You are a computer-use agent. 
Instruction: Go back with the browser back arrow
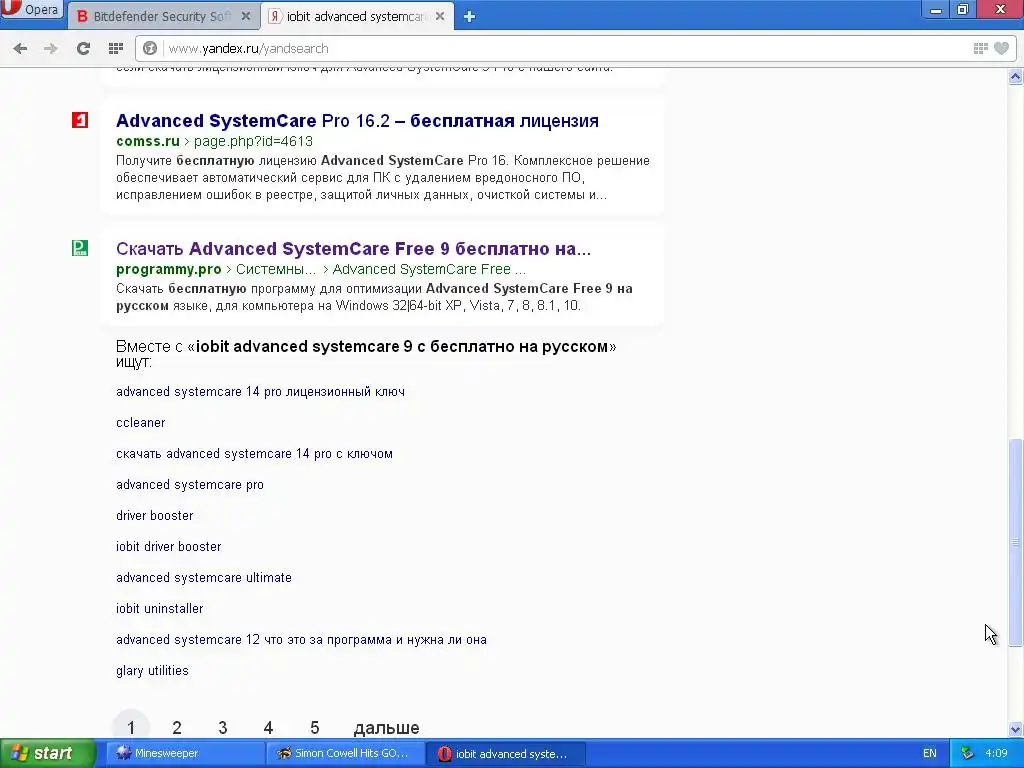[x=20, y=48]
